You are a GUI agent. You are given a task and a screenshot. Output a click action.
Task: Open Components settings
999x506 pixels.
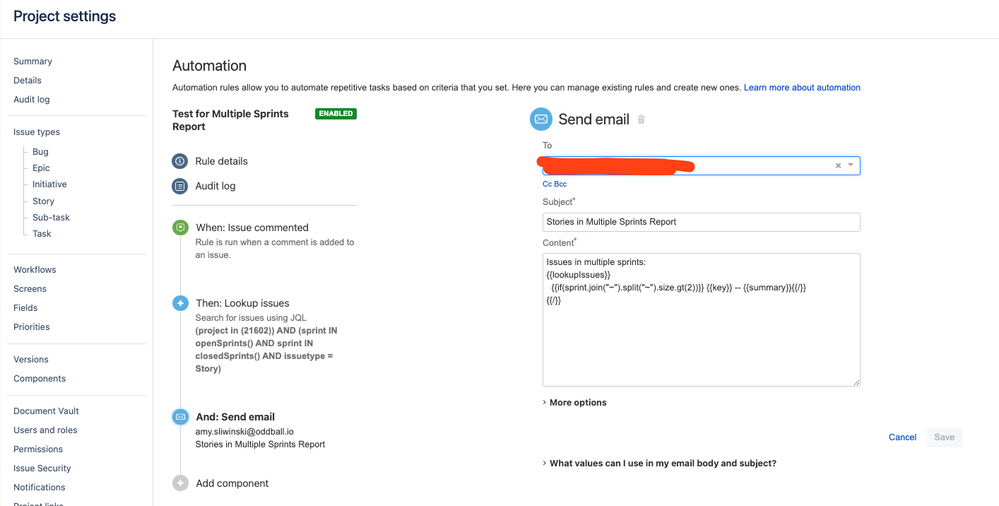[x=40, y=379]
